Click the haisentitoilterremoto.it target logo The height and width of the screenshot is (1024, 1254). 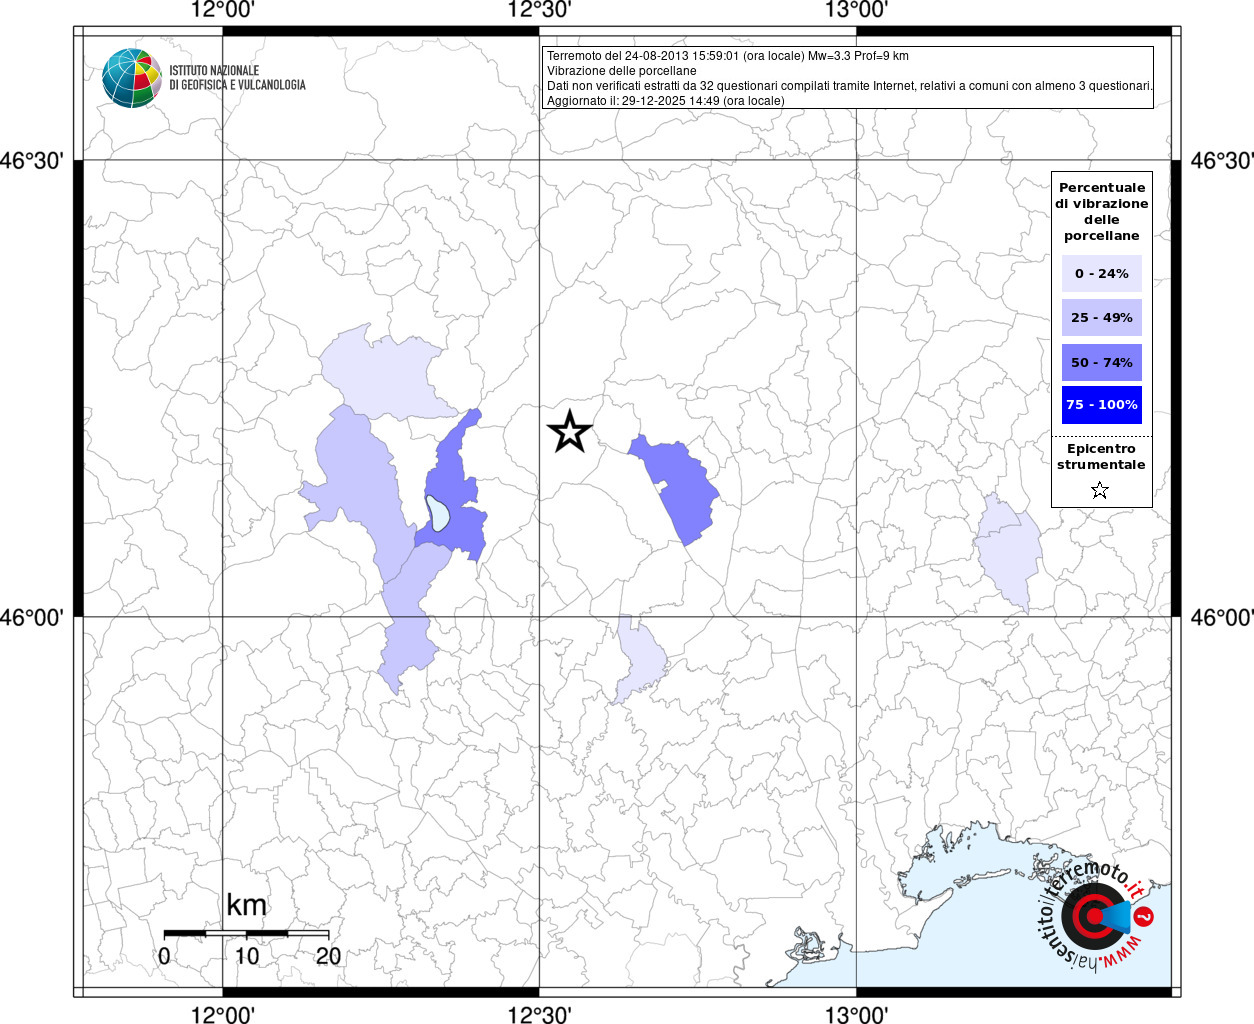tap(1094, 914)
